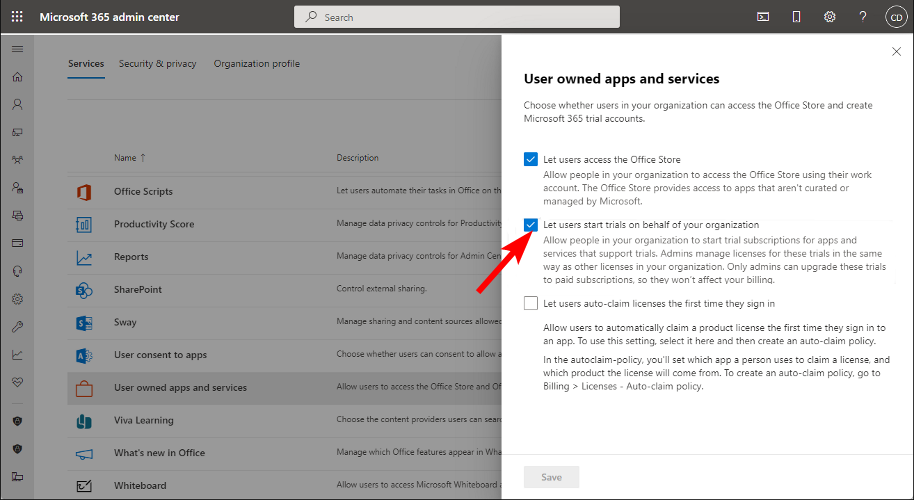Click the Reports service line chart icon
This screenshot has width=914, height=500.
(84, 257)
